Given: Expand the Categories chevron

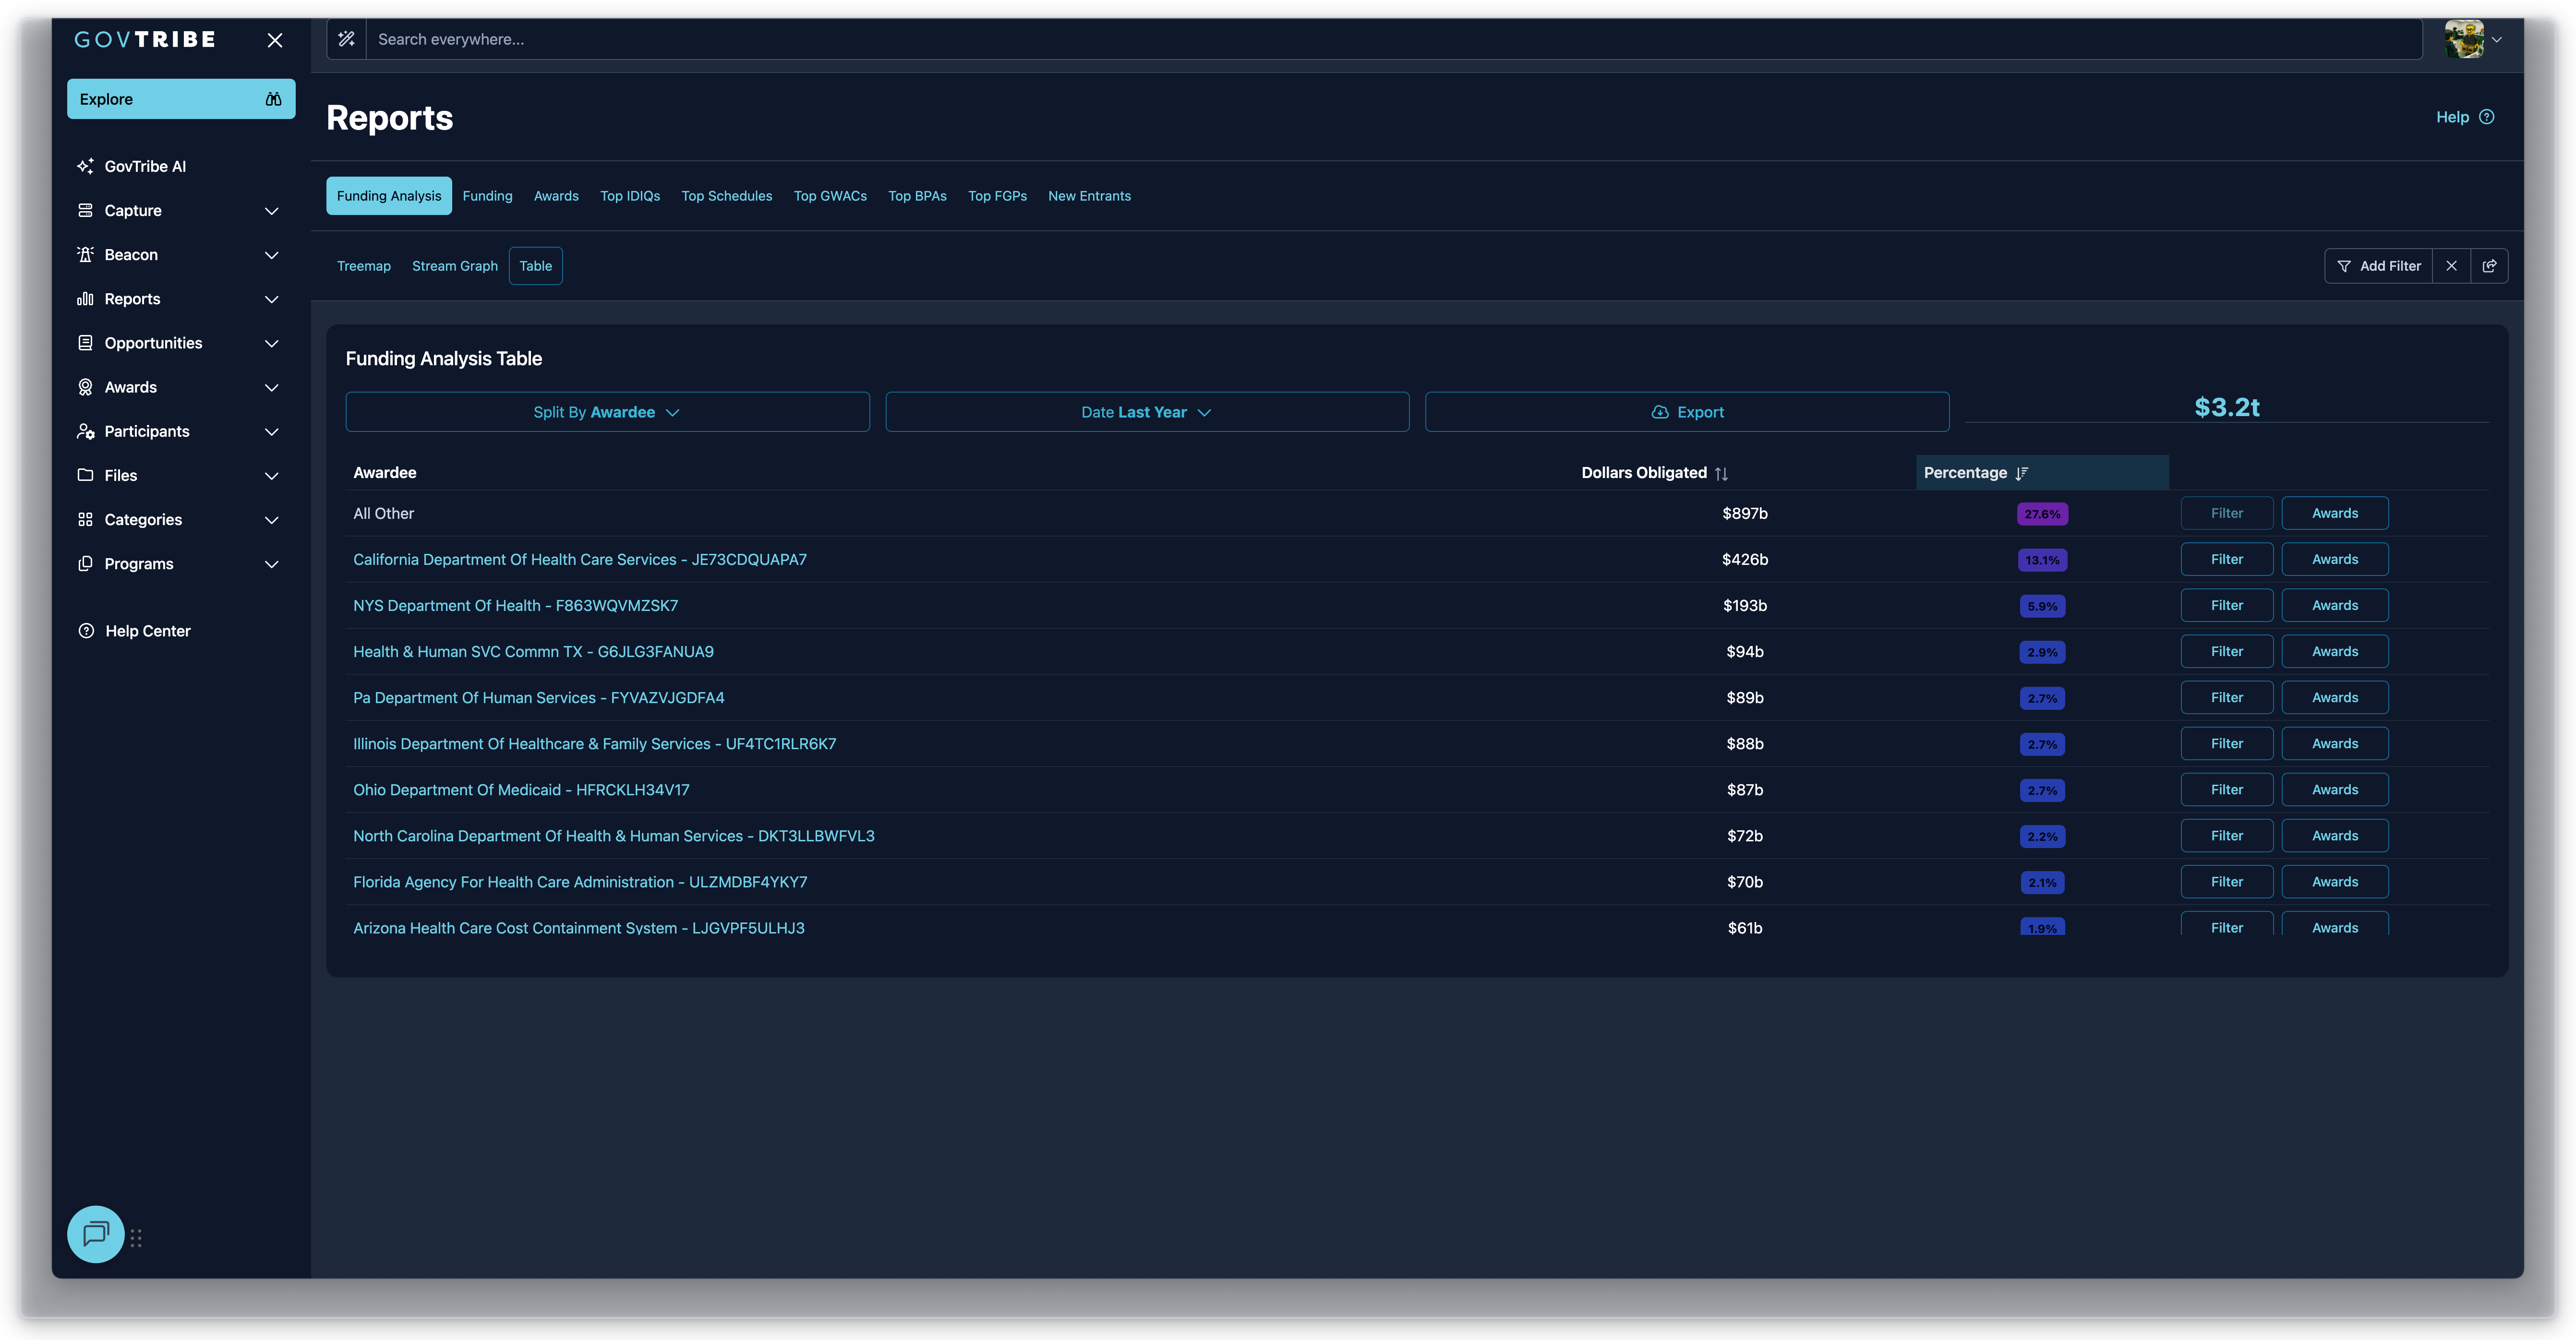Looking at the screenshot, I should pos(271,520).
